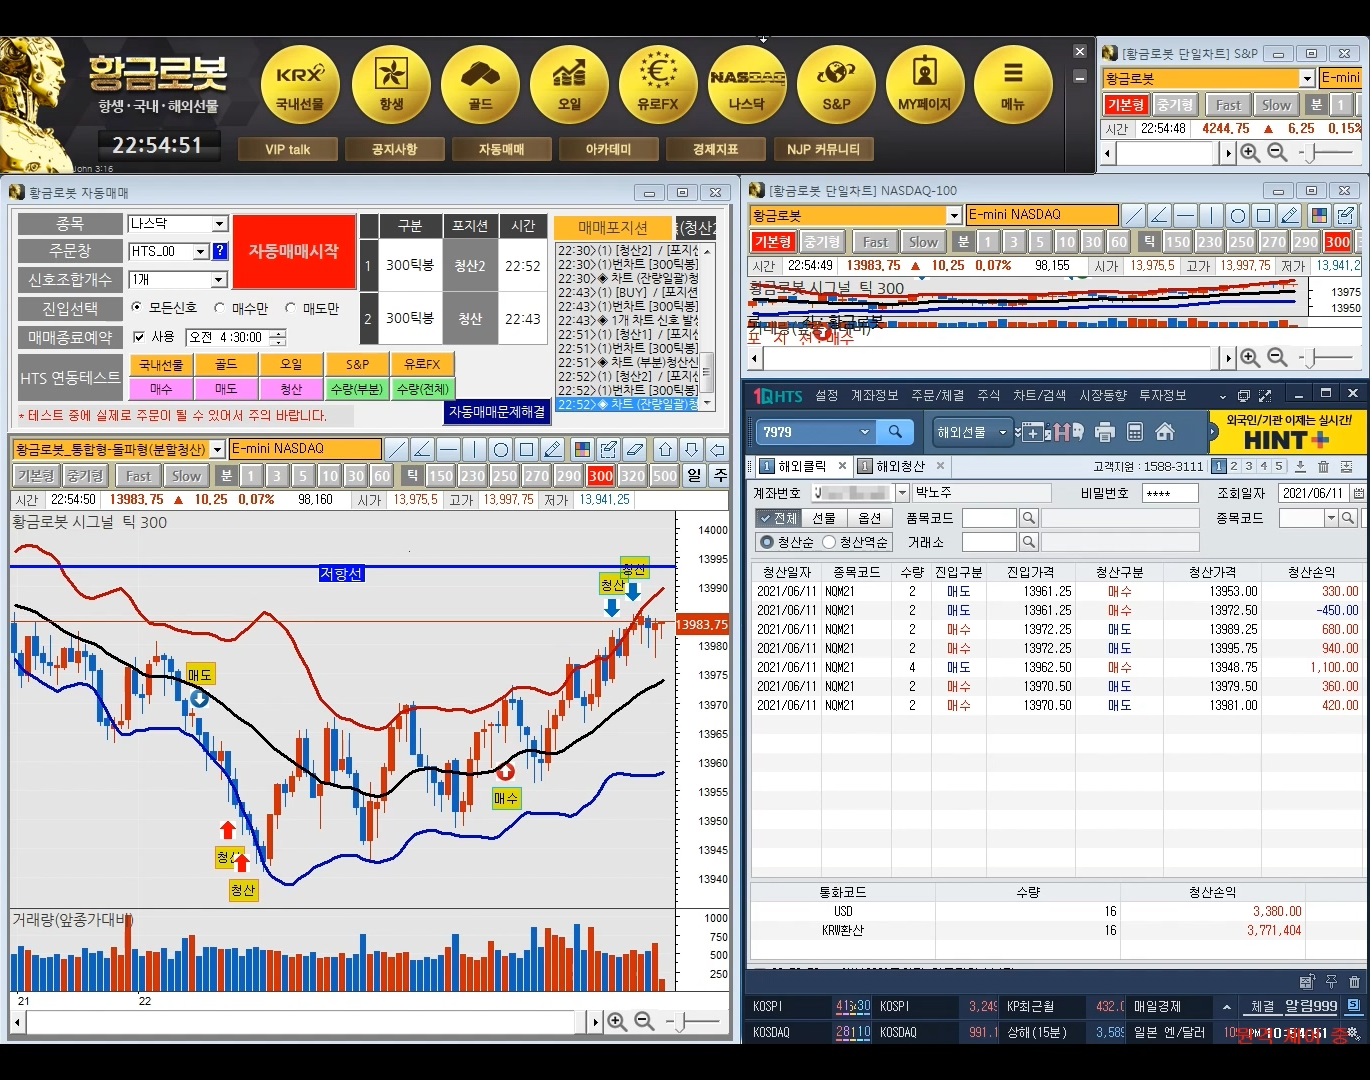Viewport: 1372px width, 1080px height.
Task: Zoom out on the main chart
Action: pyautogui.click(x=644, y=1022)
